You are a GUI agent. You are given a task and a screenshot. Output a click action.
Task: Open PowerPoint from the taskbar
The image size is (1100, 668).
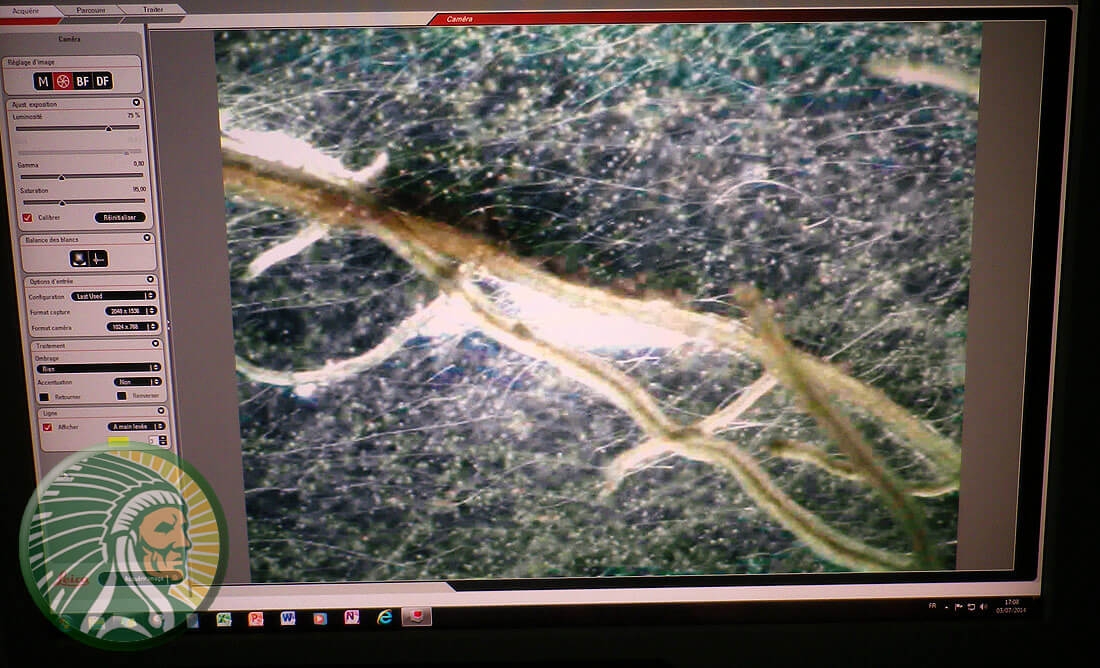coord(256,619)
